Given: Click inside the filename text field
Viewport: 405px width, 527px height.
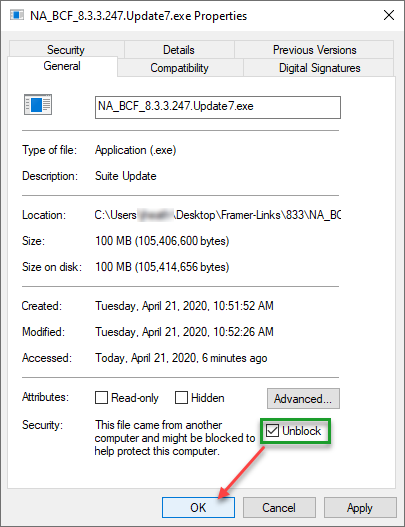Looking at the screenshot, I should tap(218, 107).
